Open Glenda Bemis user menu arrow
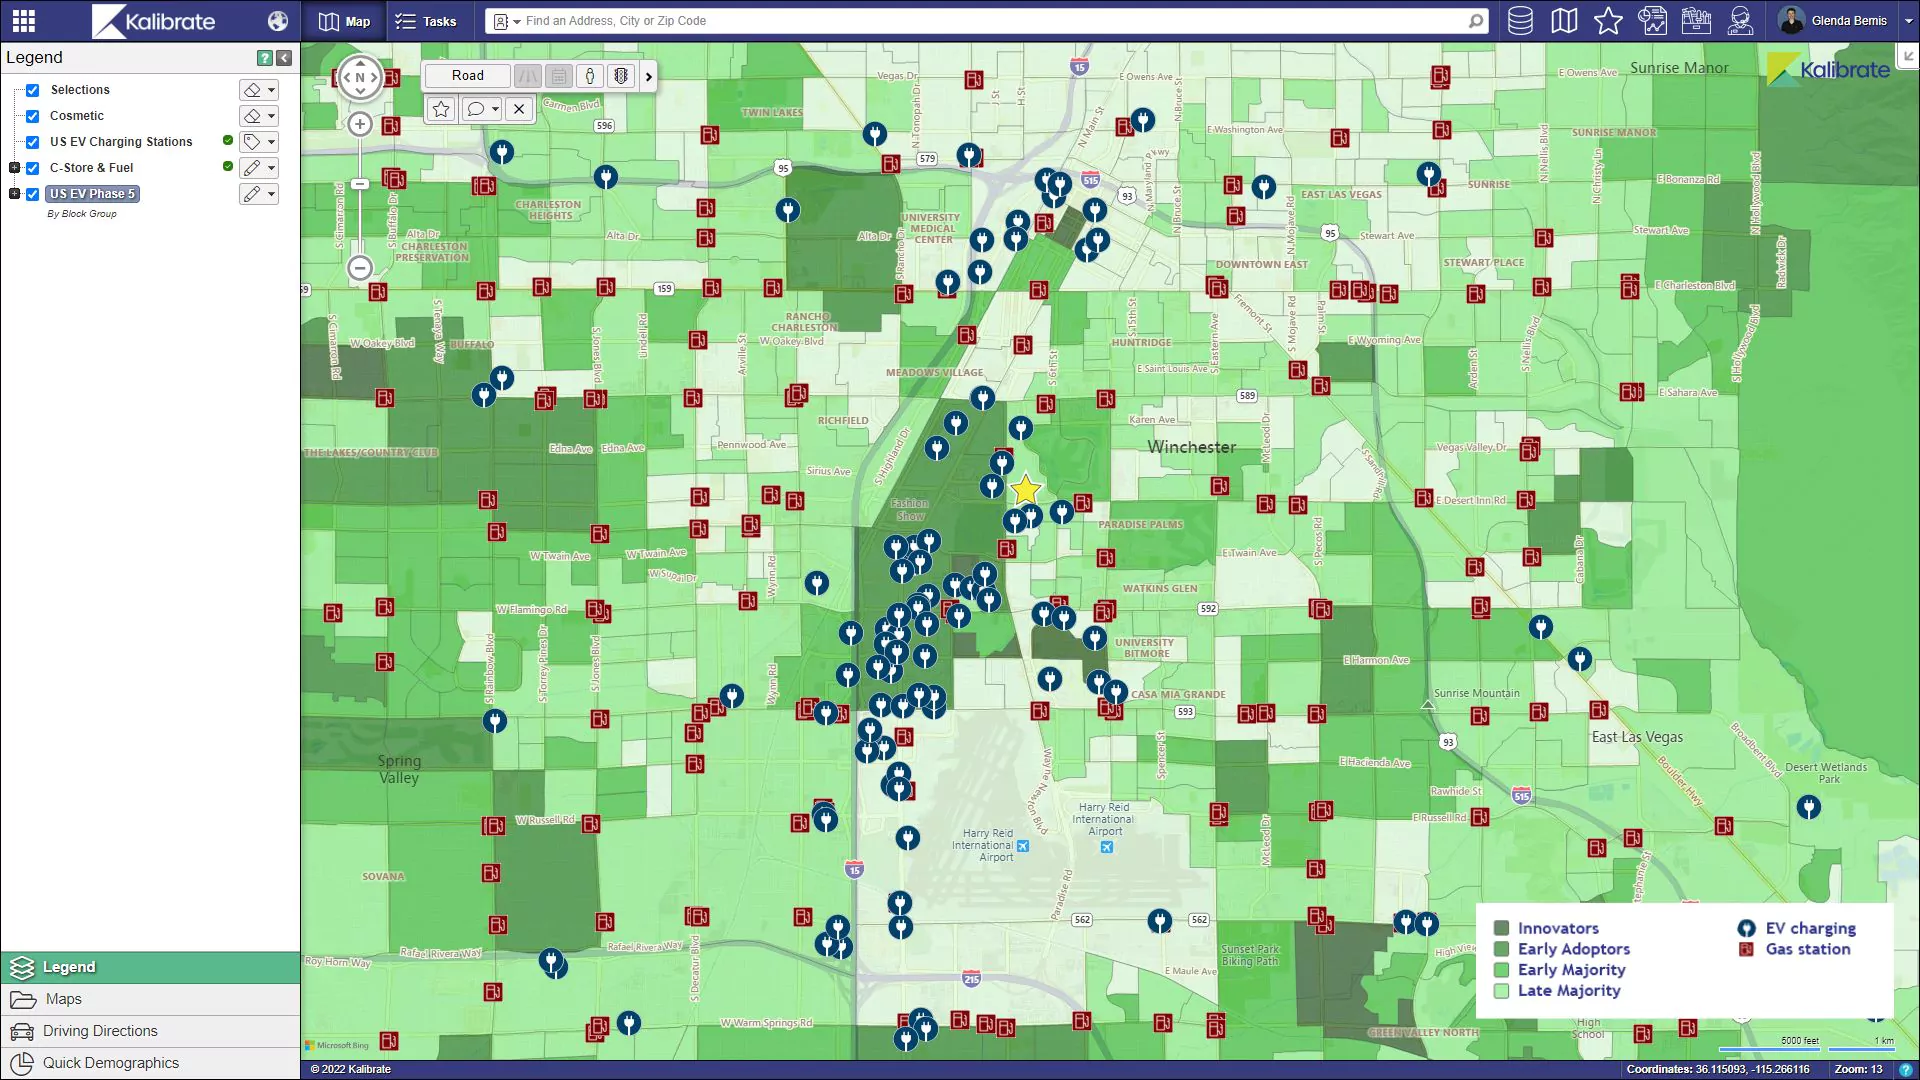Viewport: 1920px width, 1080px height. 1908,21
